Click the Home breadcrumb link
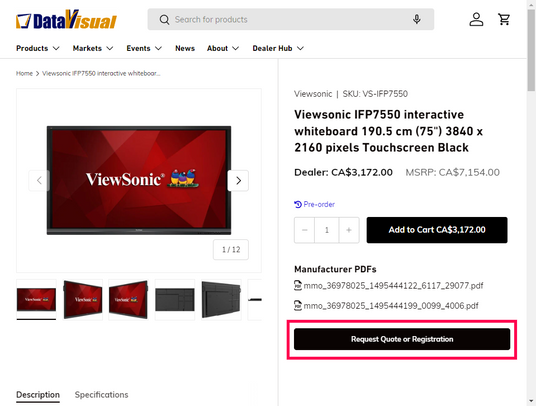The height and width of the screenshot is (406, 536). click(x=24, y=73)
